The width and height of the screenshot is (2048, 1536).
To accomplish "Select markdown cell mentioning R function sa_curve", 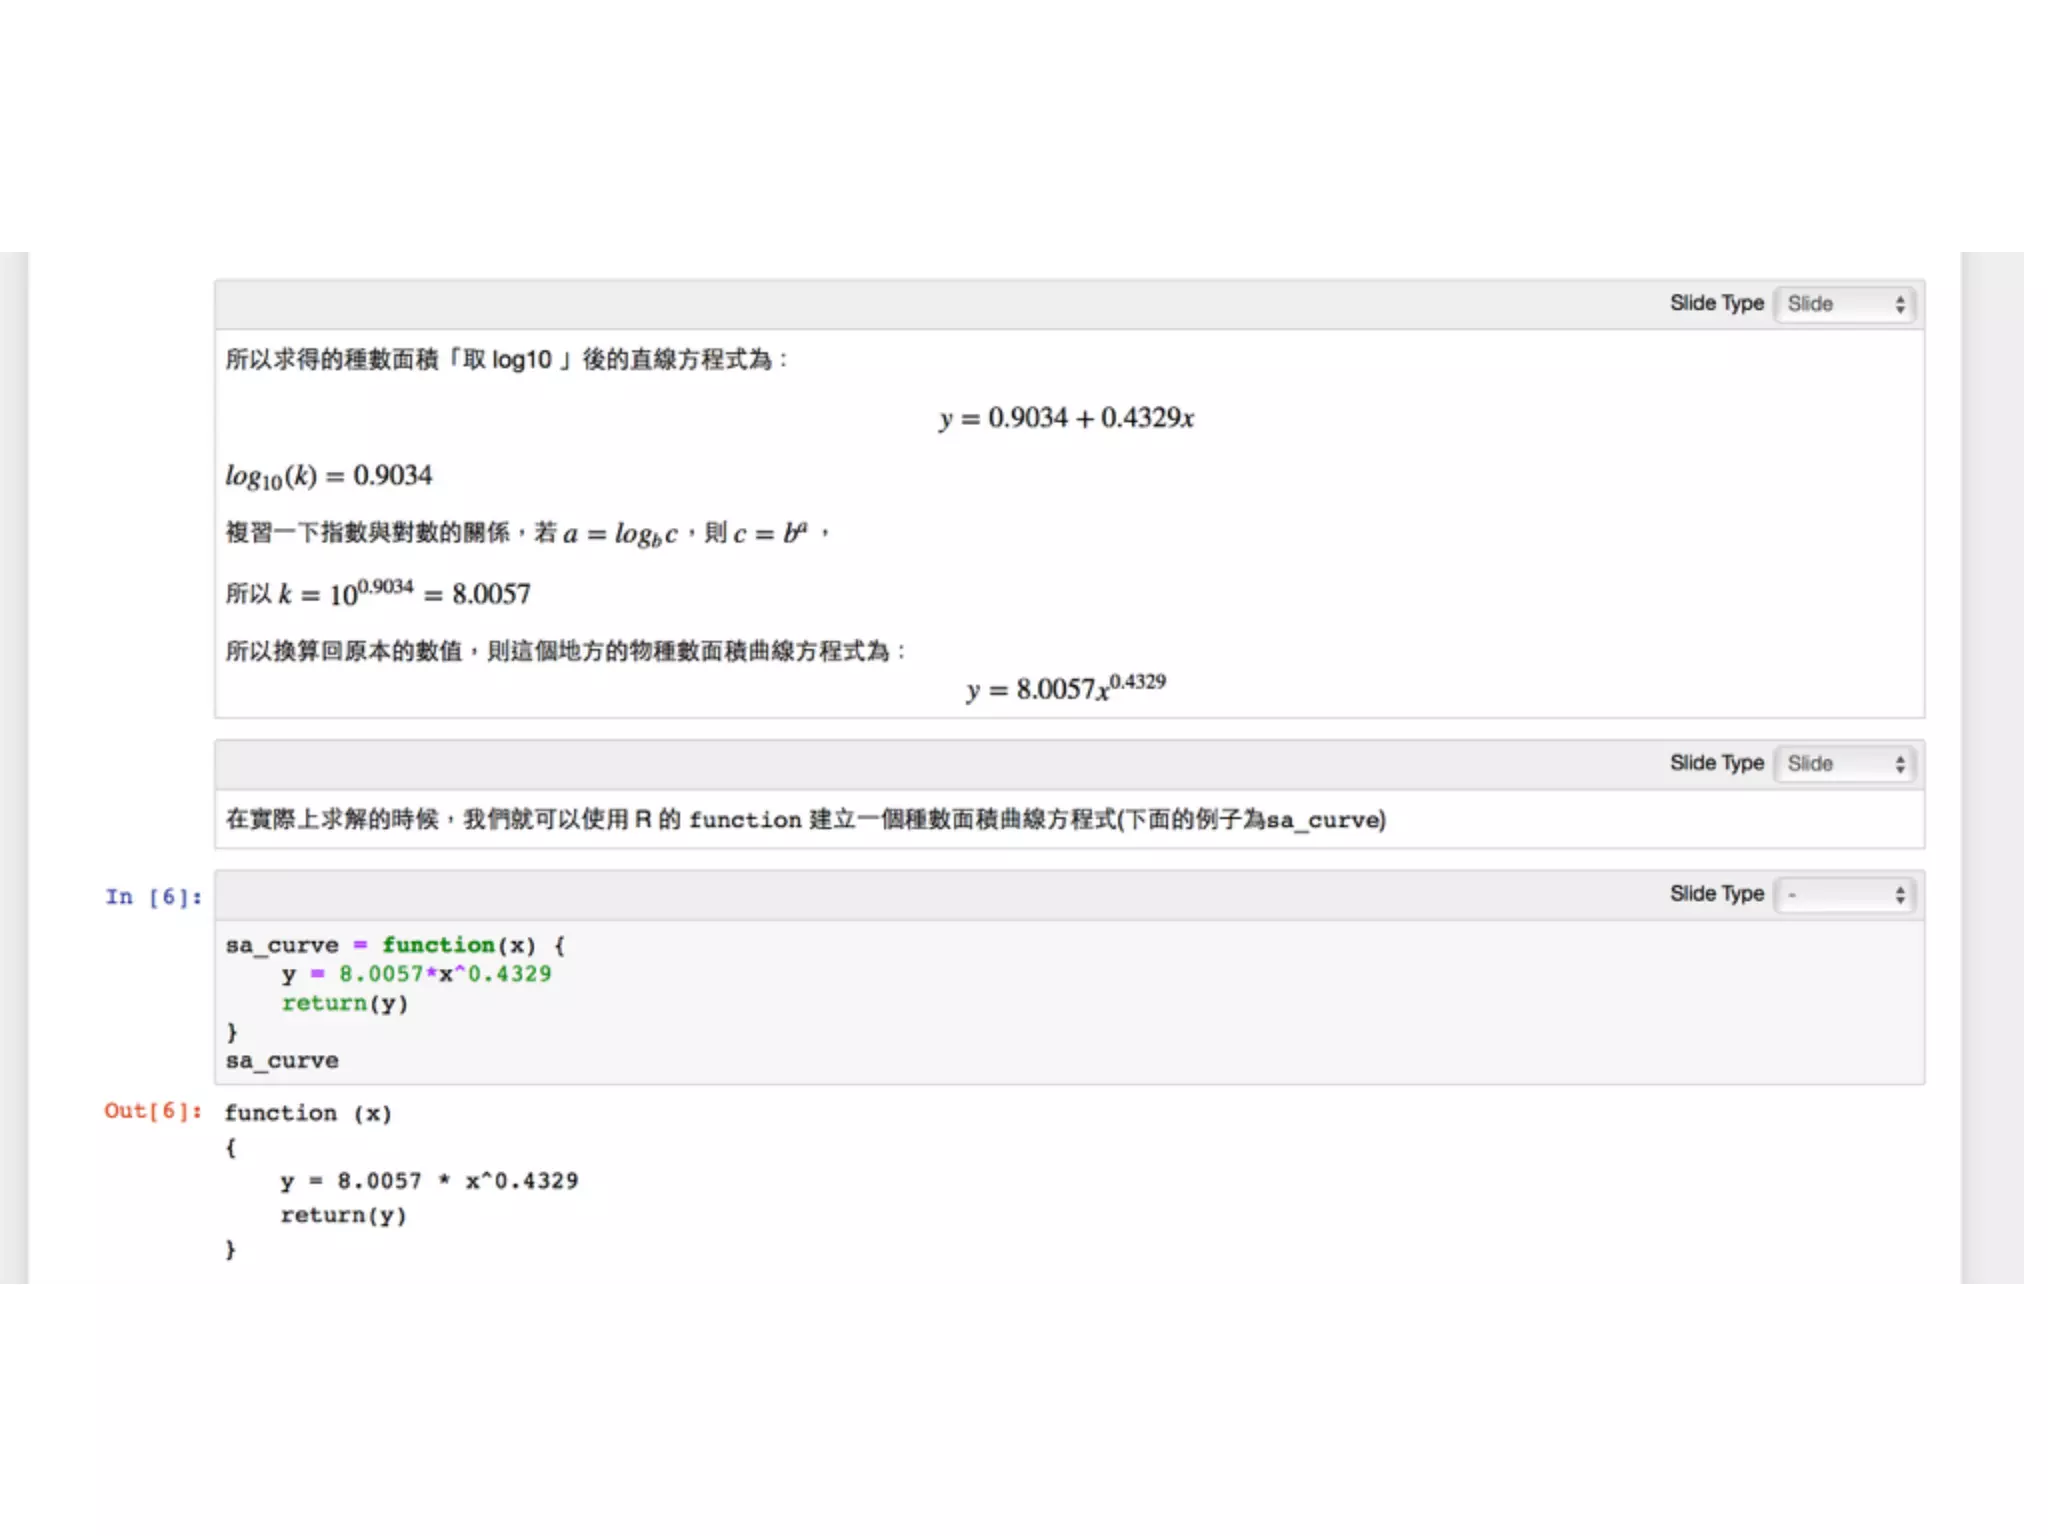I will (805, 820).
